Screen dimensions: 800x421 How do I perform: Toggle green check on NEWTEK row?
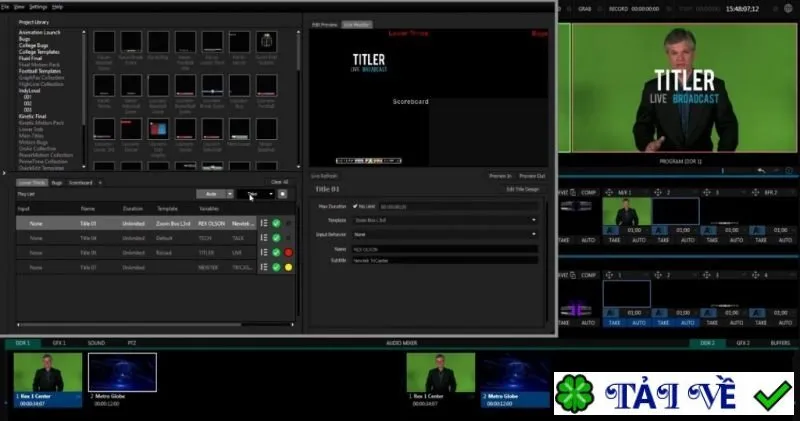pos(277,267)
